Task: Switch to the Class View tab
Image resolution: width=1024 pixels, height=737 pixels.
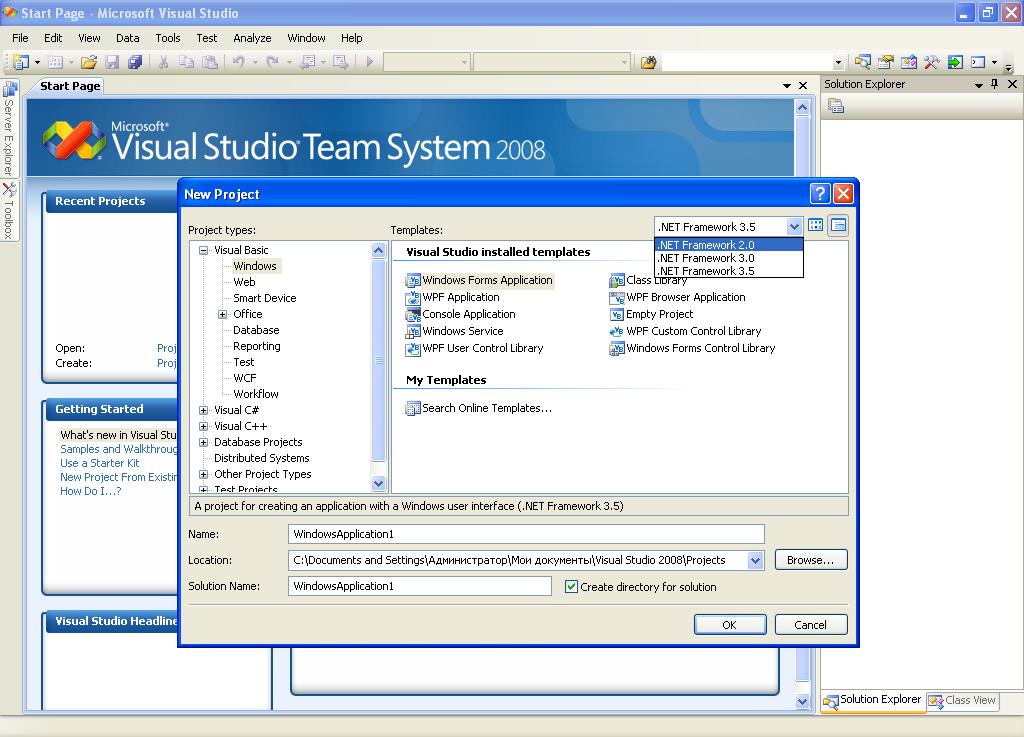Action: click(962, 701)
